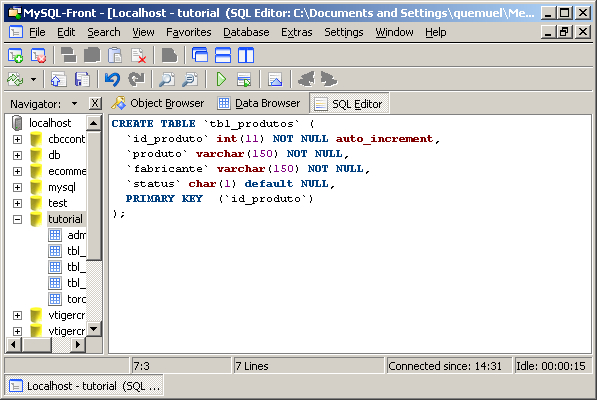Open the View menu

[143, 32]
